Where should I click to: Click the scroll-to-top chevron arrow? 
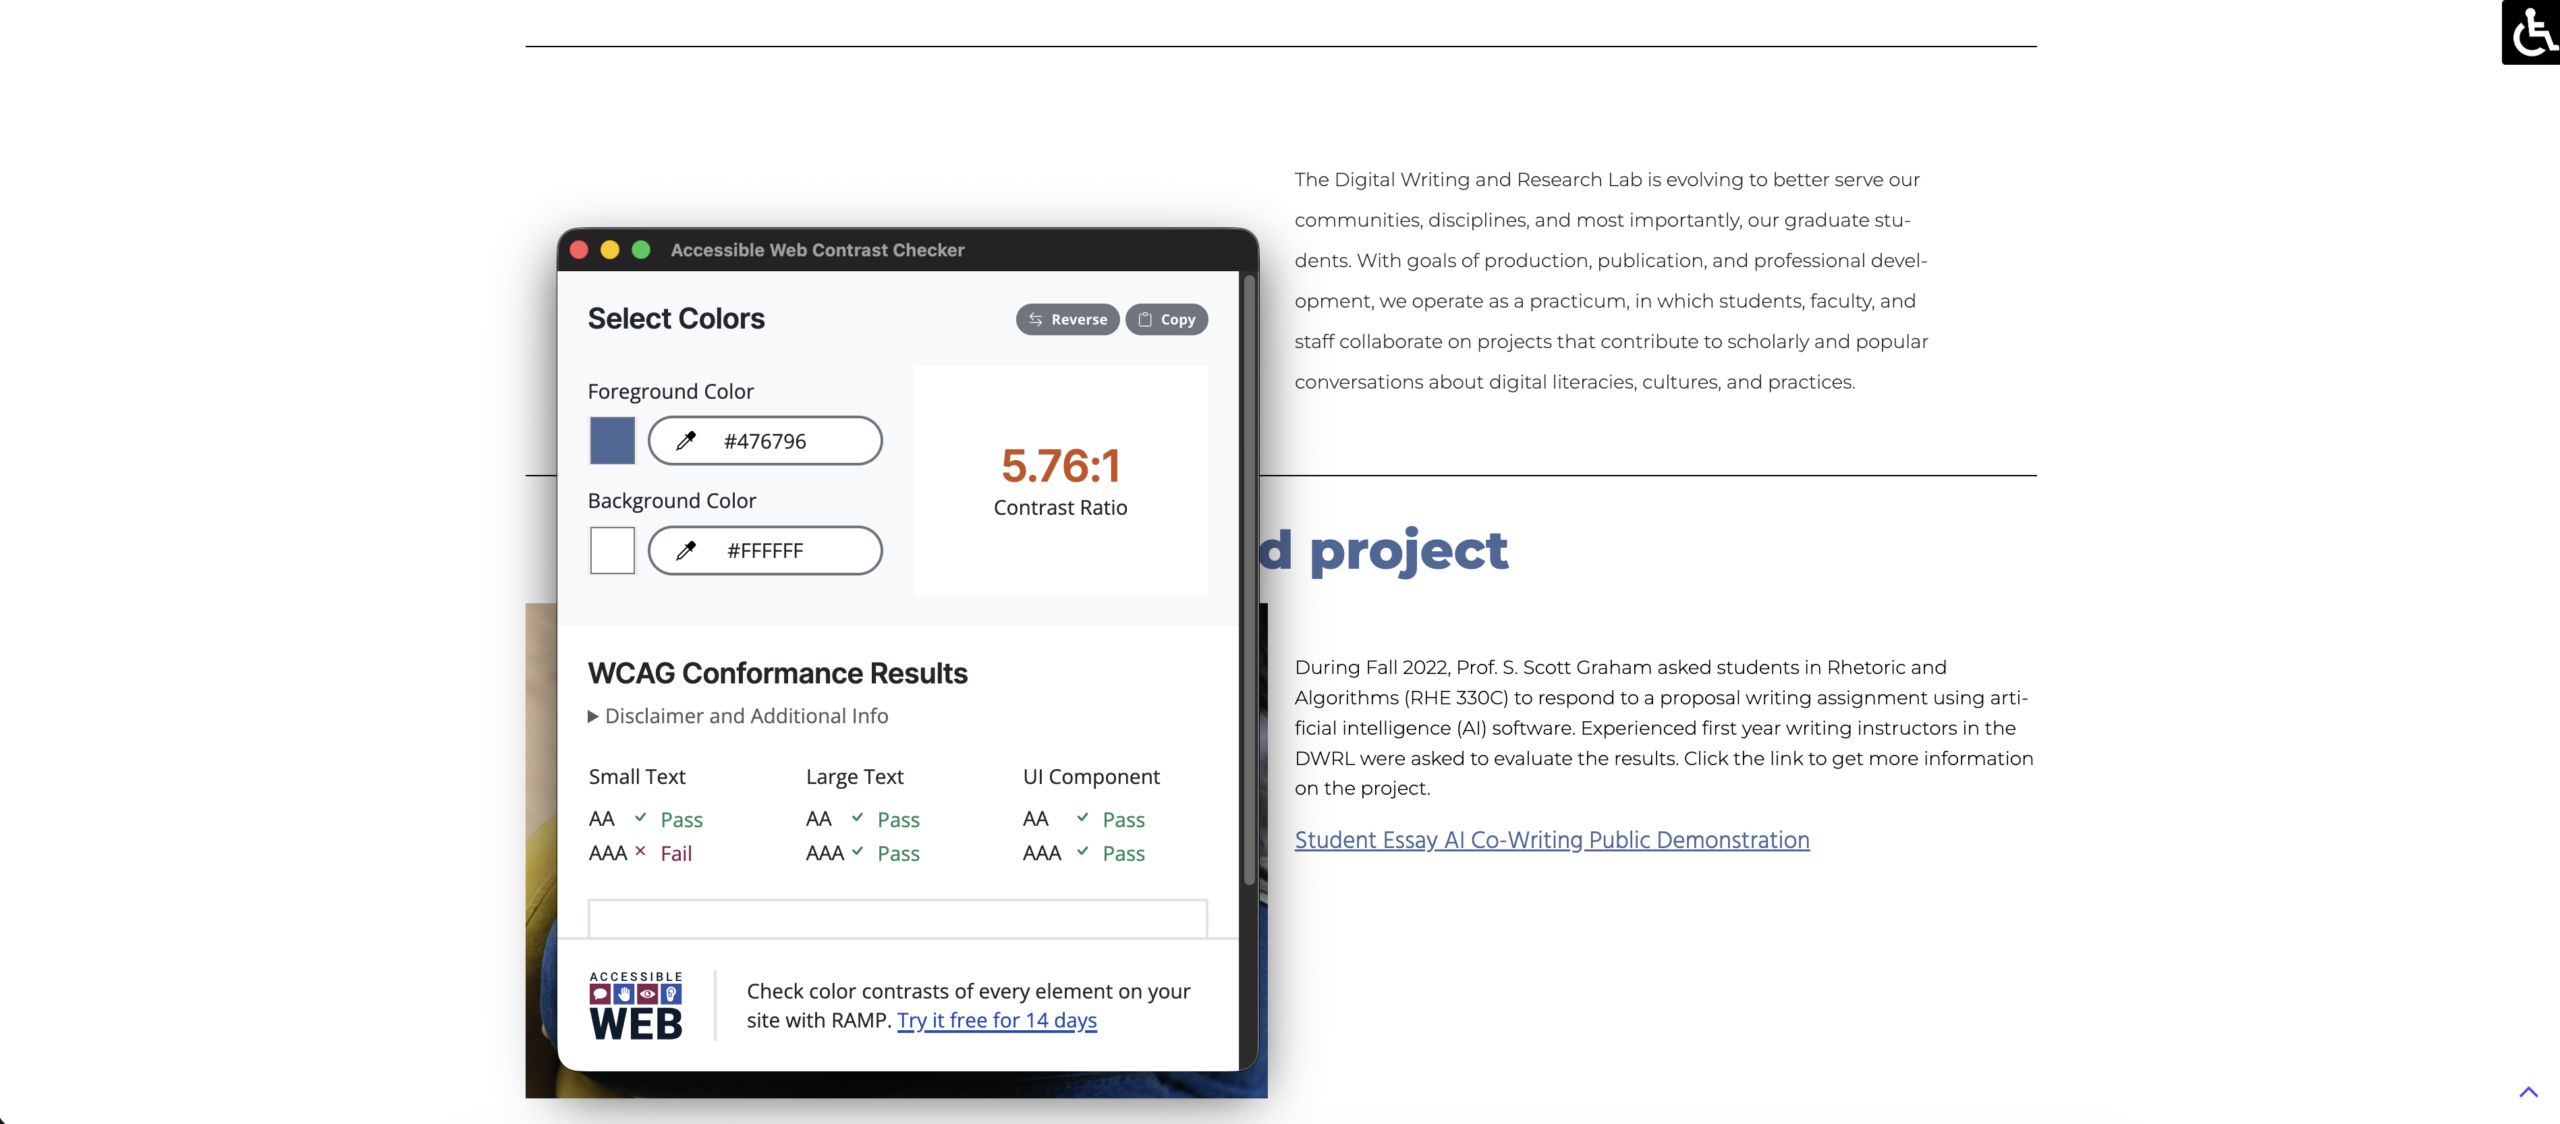[x=2528, y=1092]
